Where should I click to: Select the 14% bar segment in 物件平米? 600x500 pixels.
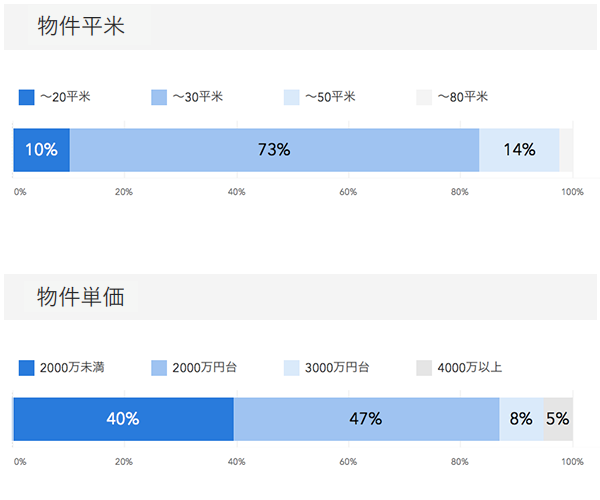[519, 150]
